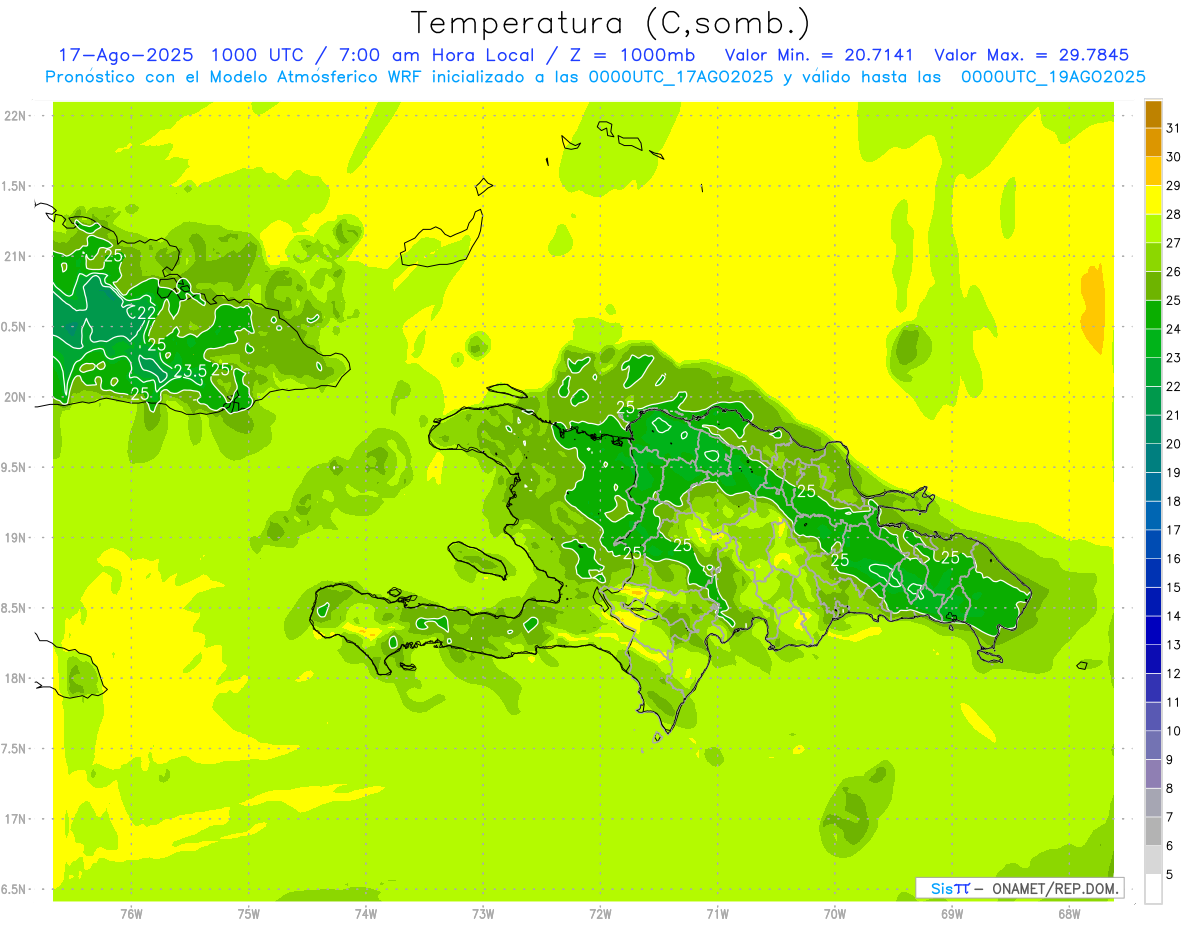Click the "8.5N" latitude axis label
This screenshot has height=927, width=1200.
point(15,608)
